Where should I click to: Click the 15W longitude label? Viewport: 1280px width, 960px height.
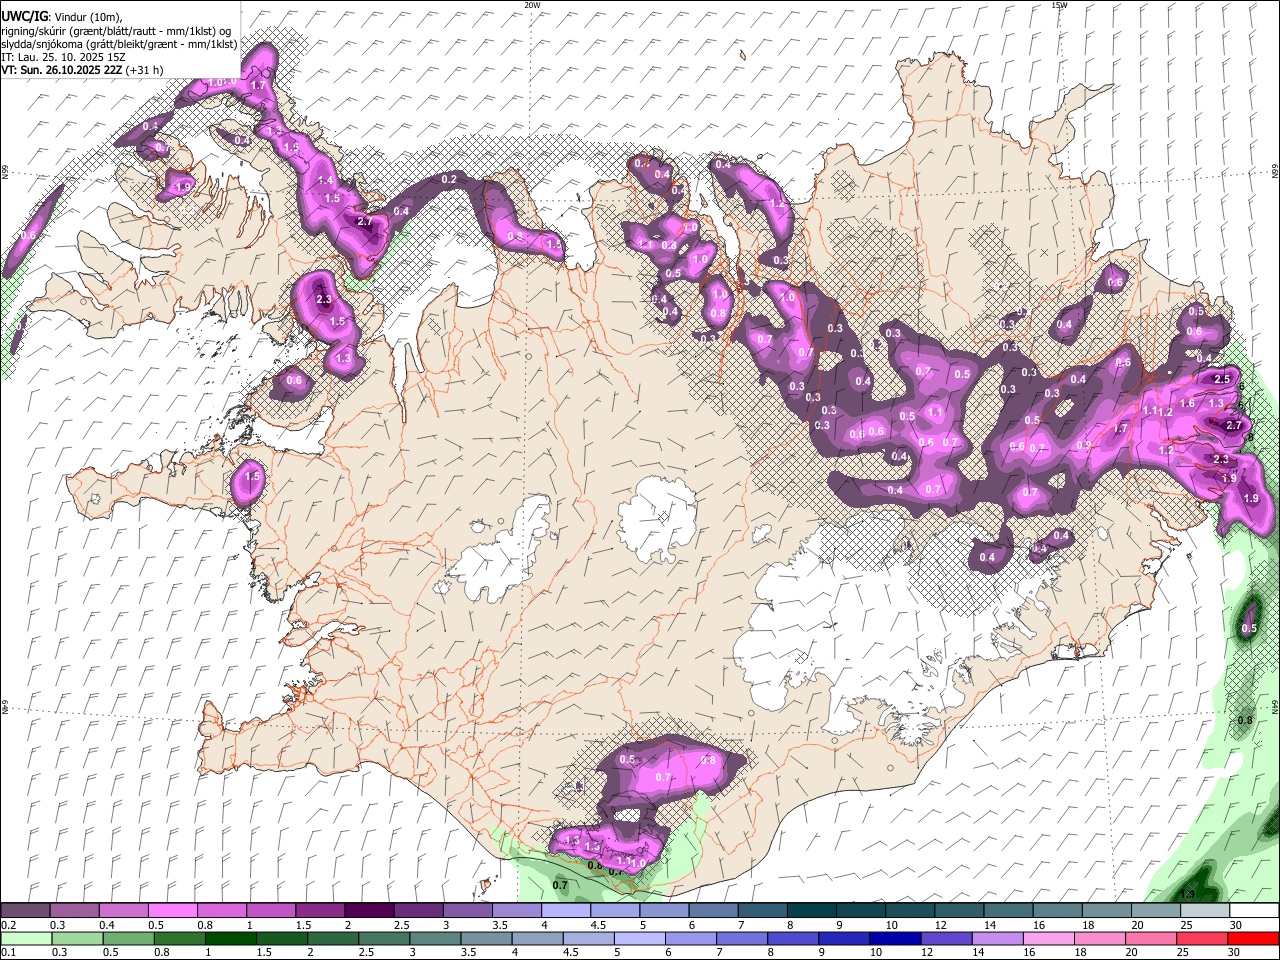tap(1059, 5)
